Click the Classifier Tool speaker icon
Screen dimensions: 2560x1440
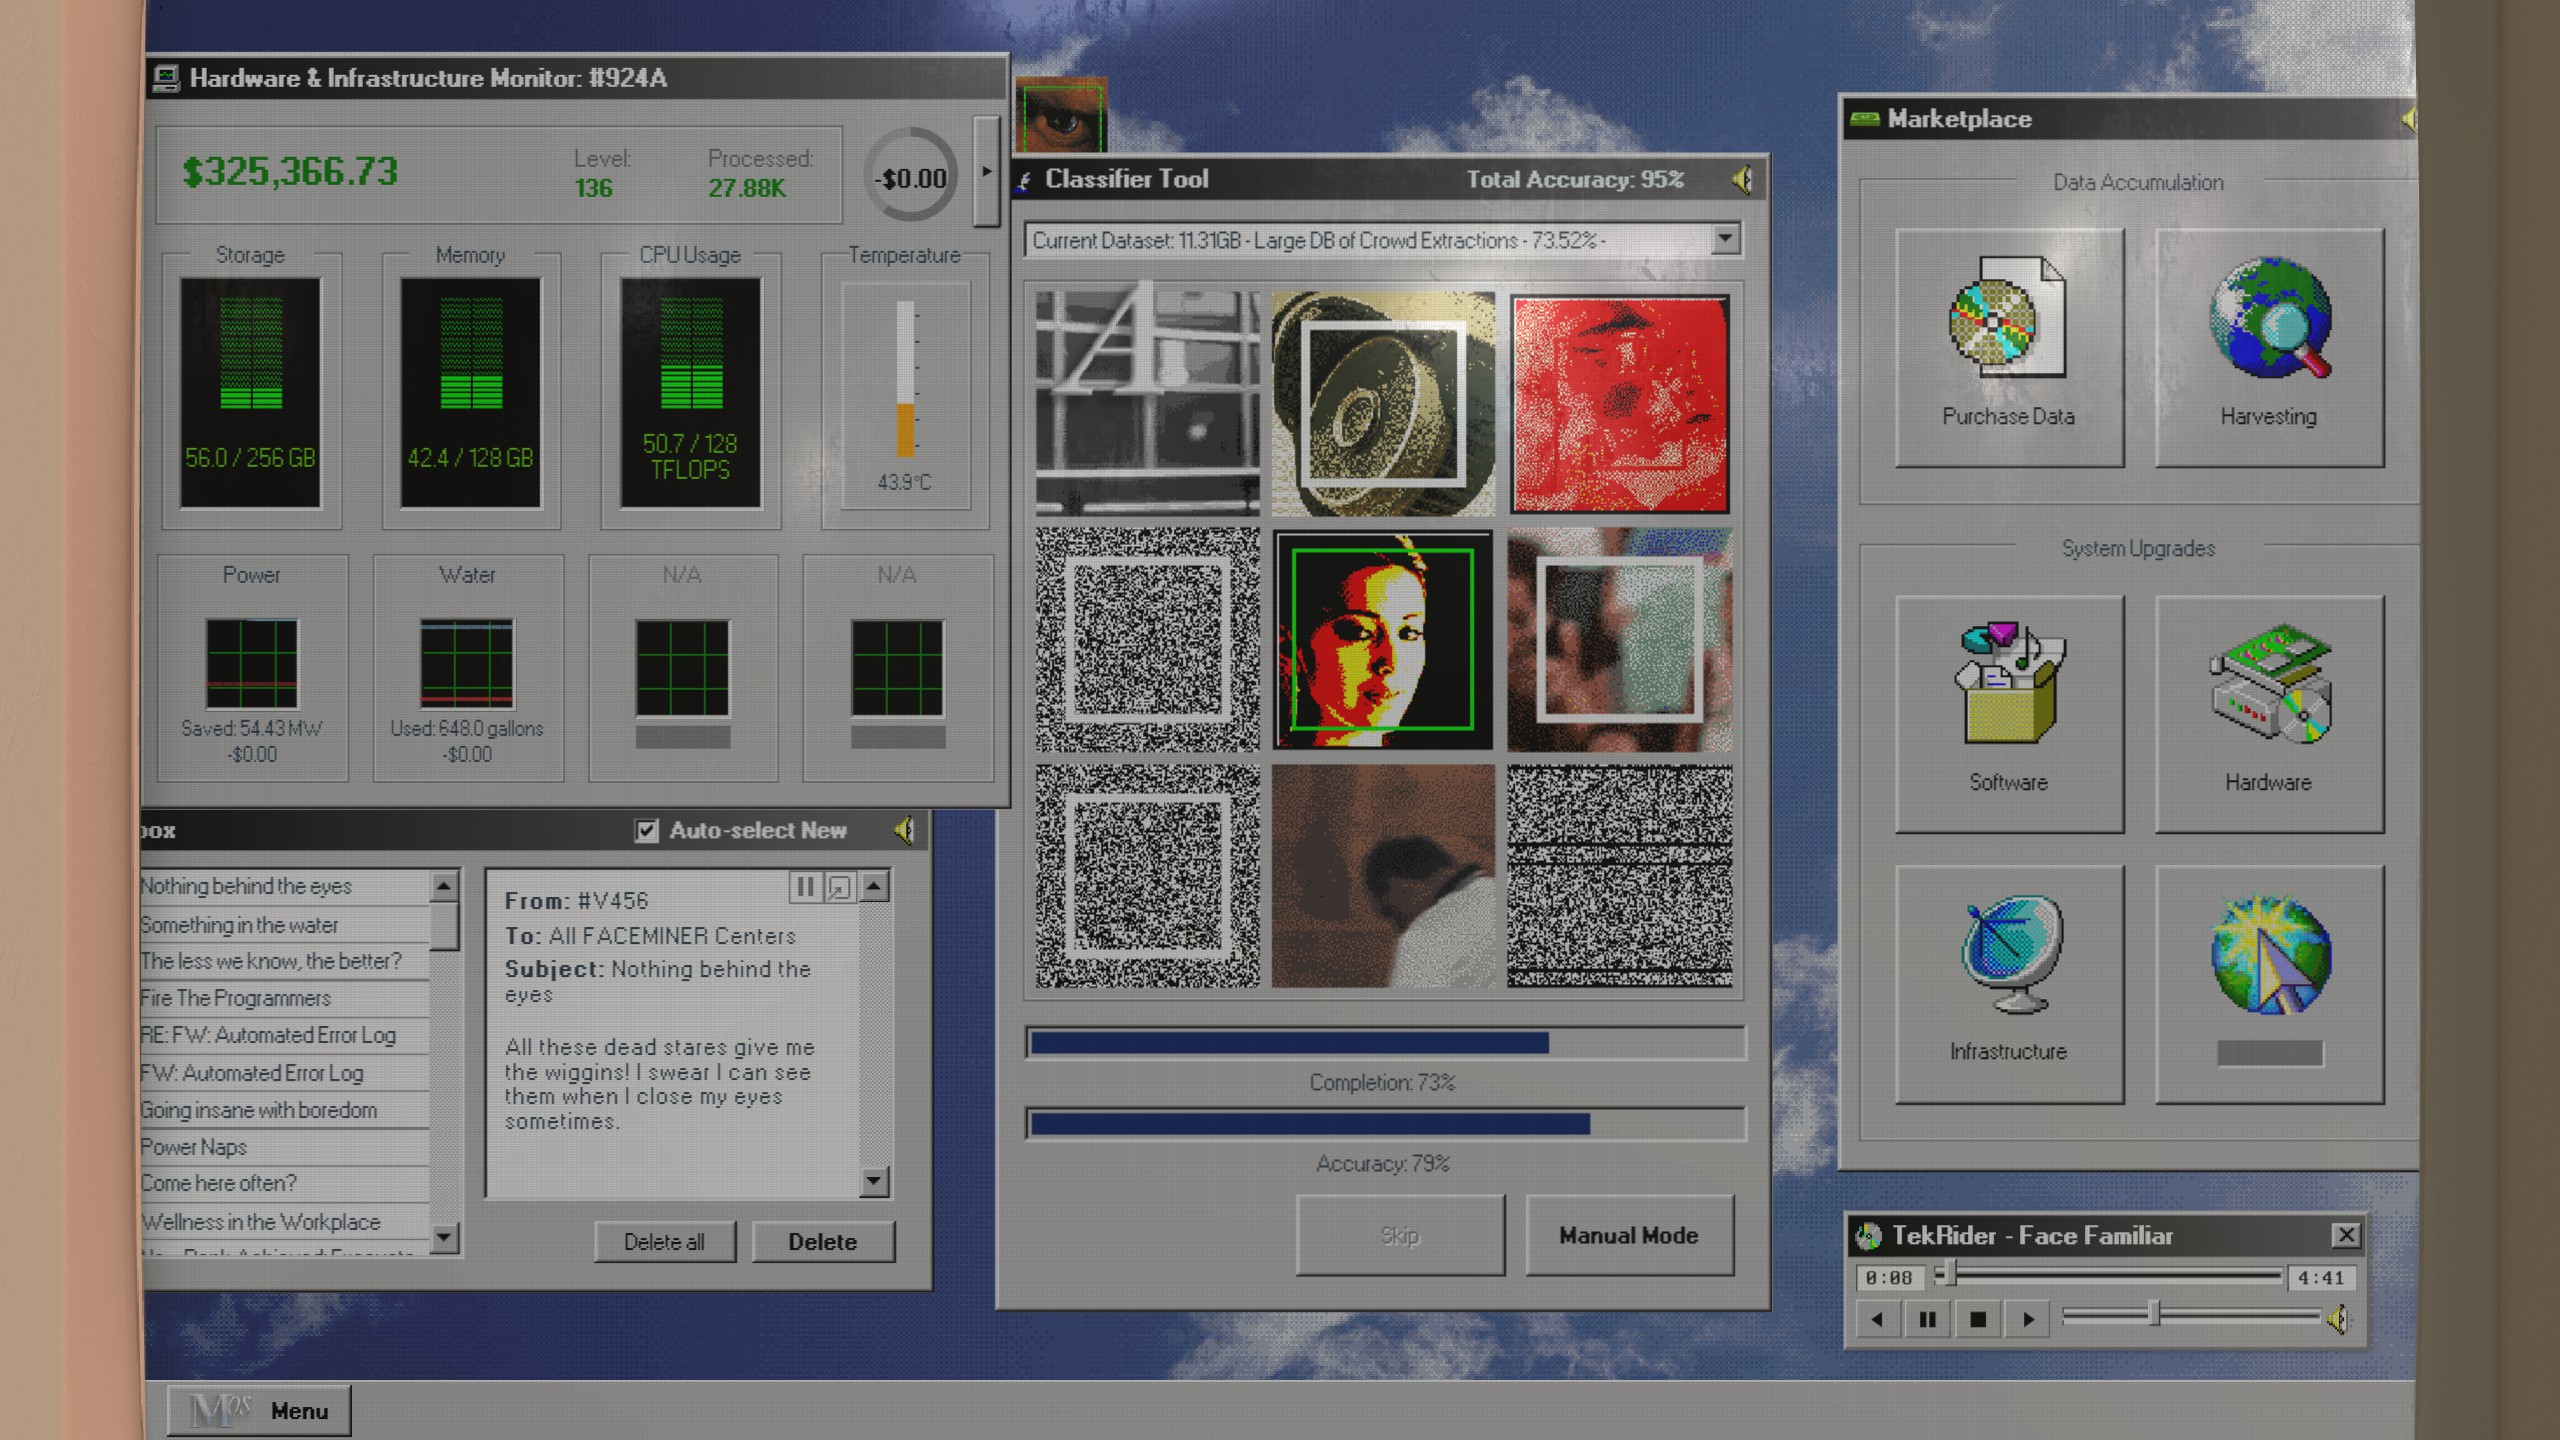point(1742,180)
